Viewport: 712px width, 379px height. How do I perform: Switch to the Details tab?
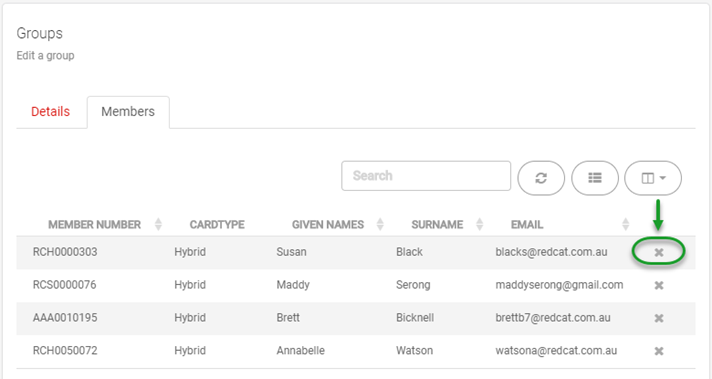click(50, 112)
